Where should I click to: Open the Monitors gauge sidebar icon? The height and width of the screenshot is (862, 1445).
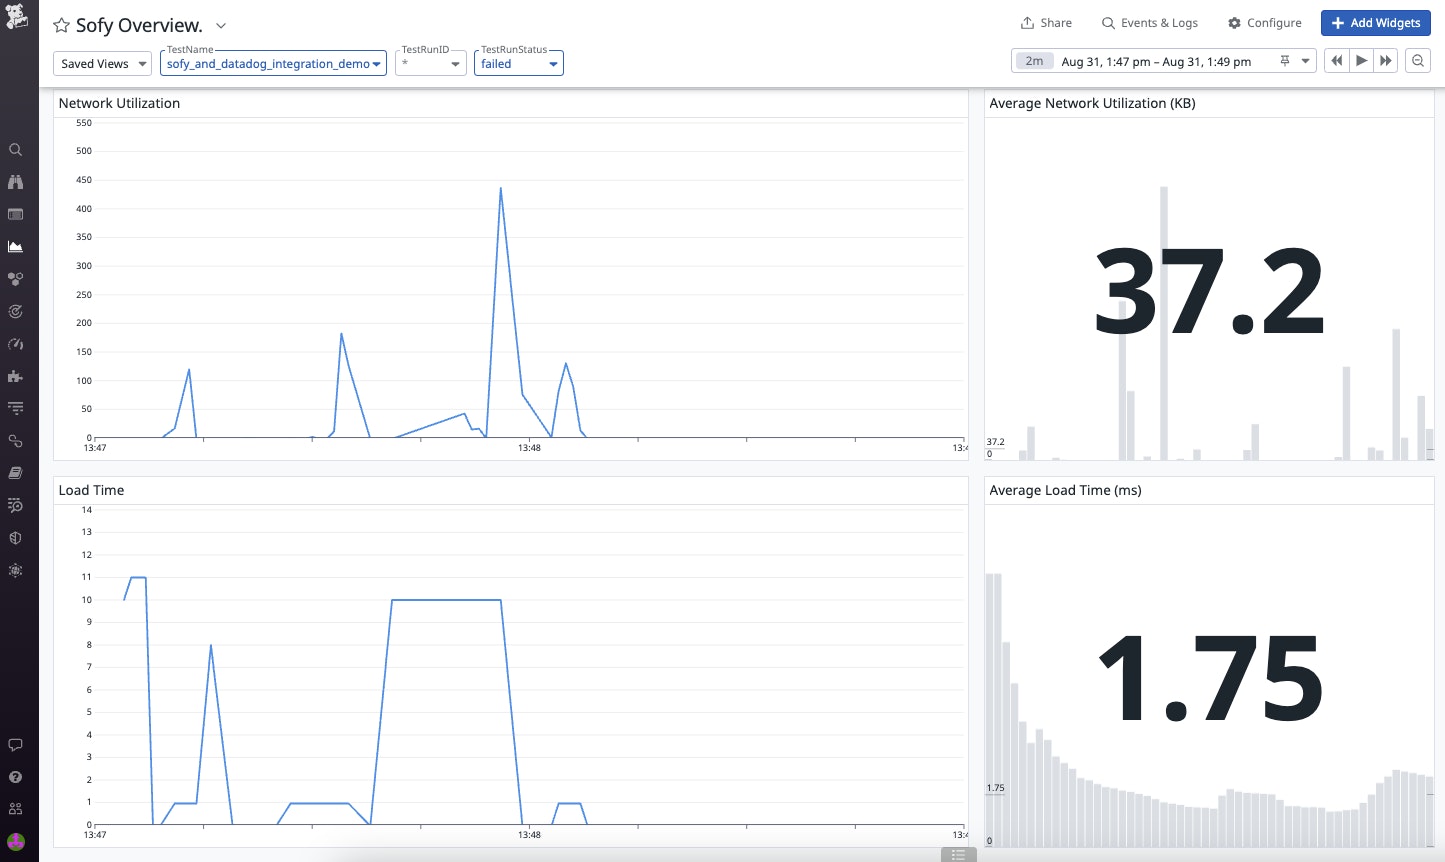click(15, 343)
